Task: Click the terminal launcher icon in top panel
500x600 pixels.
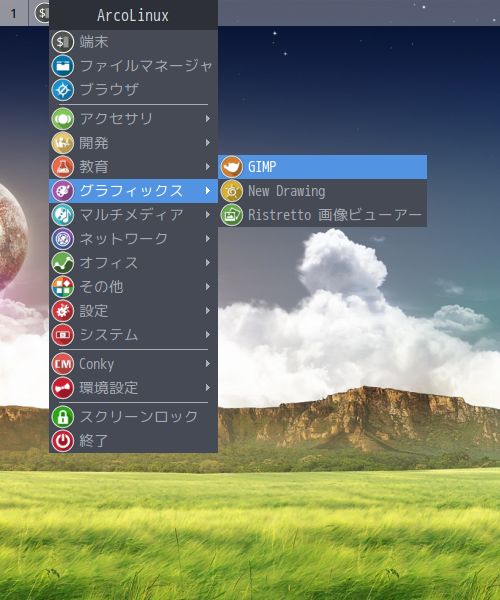Action: pyautogui.click(x=41, y=13)
